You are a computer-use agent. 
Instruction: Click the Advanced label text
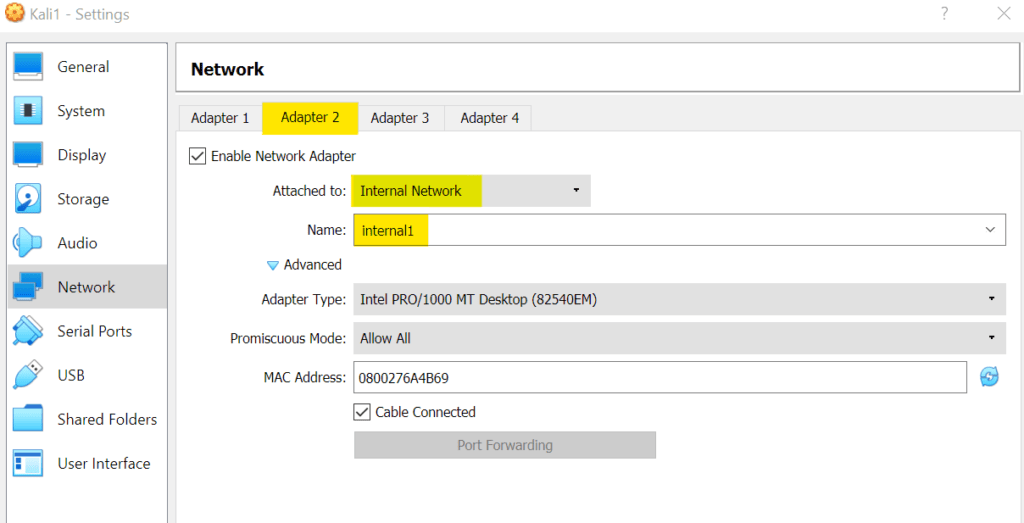tap(313, 264)
